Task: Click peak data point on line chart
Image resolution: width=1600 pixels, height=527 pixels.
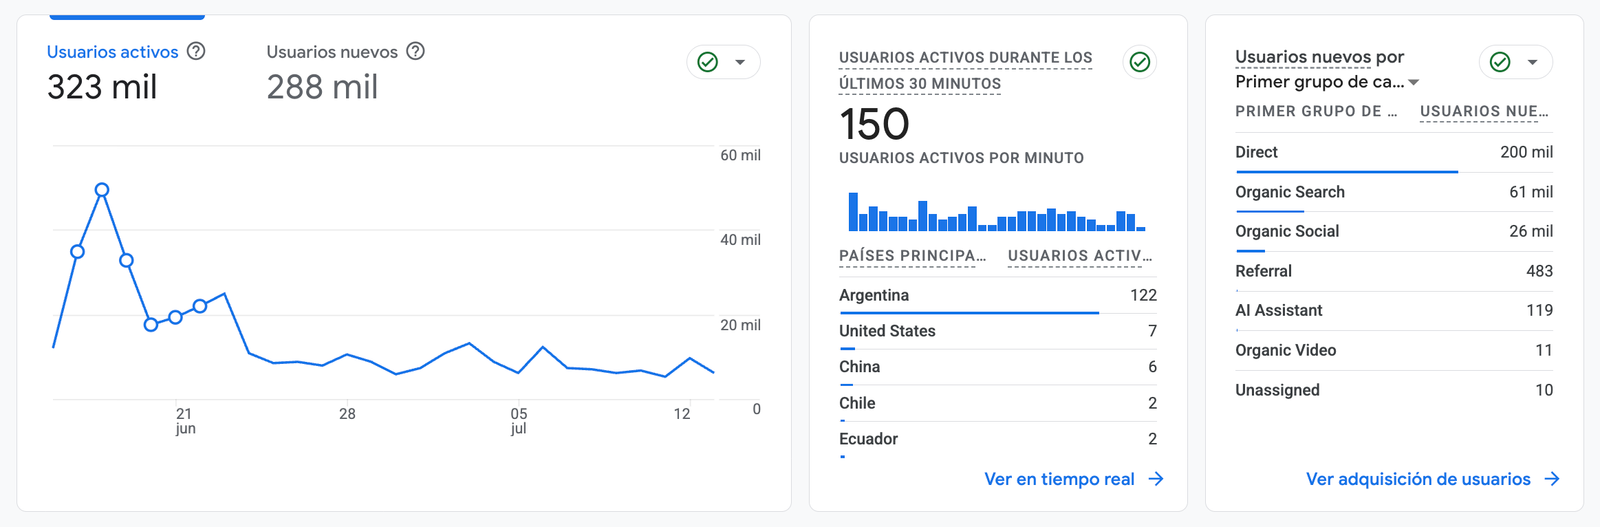Action: point(102,190)
